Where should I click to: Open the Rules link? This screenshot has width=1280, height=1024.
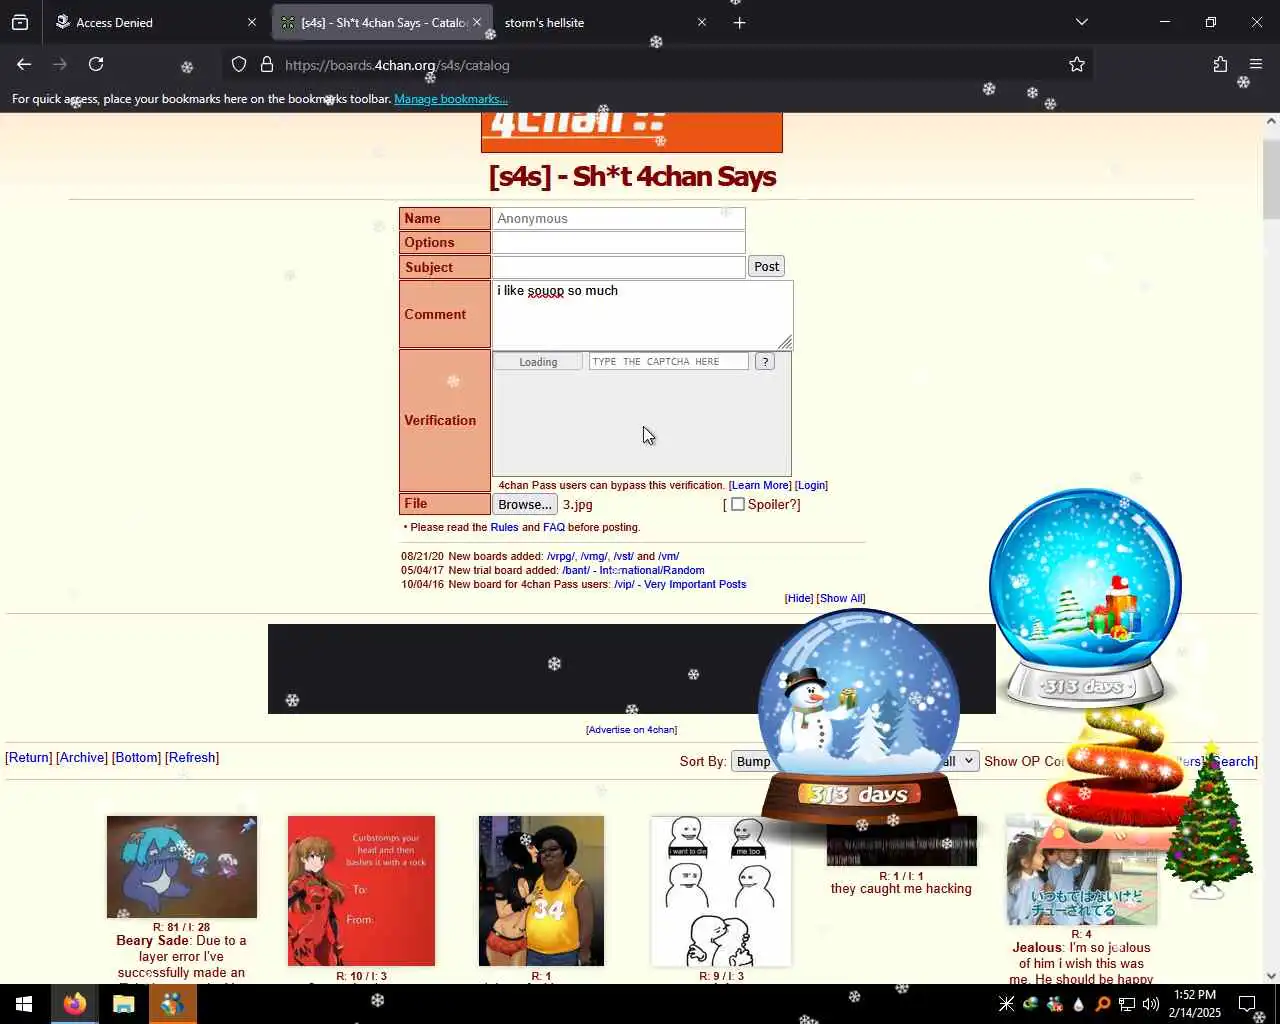[x=504, y=527]
